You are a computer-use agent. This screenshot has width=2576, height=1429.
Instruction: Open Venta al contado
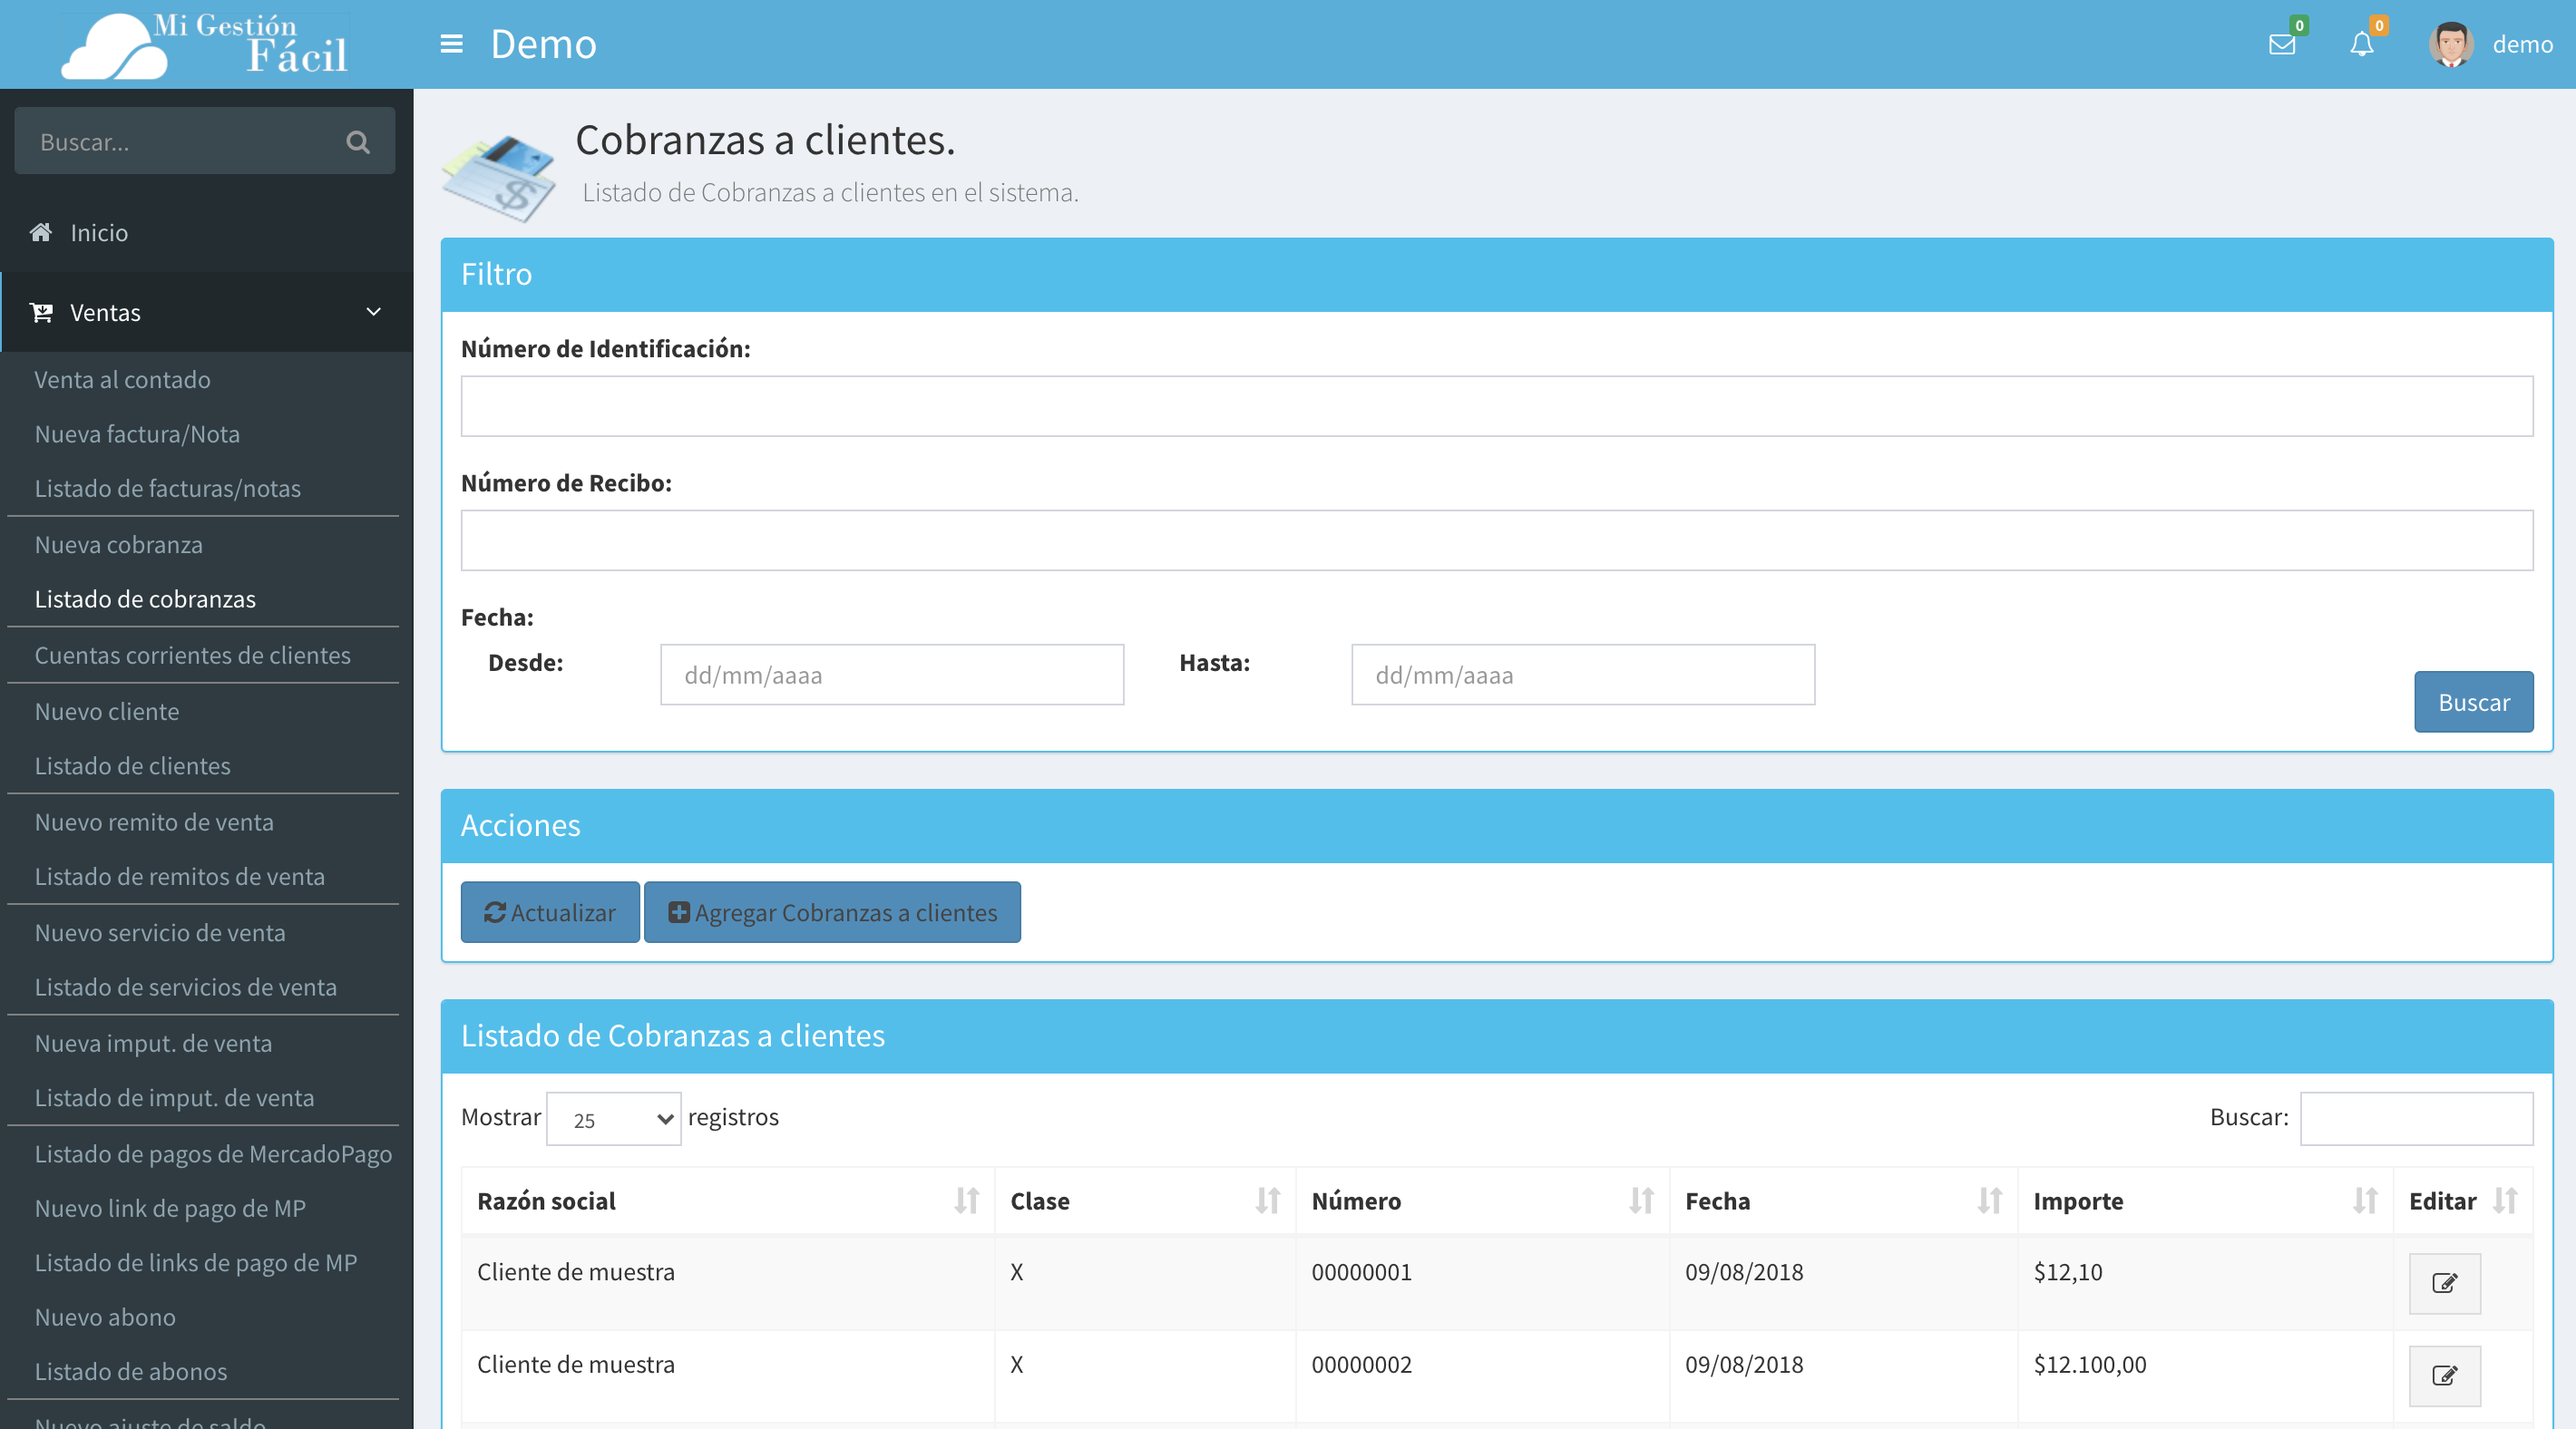tap(122, 380)
